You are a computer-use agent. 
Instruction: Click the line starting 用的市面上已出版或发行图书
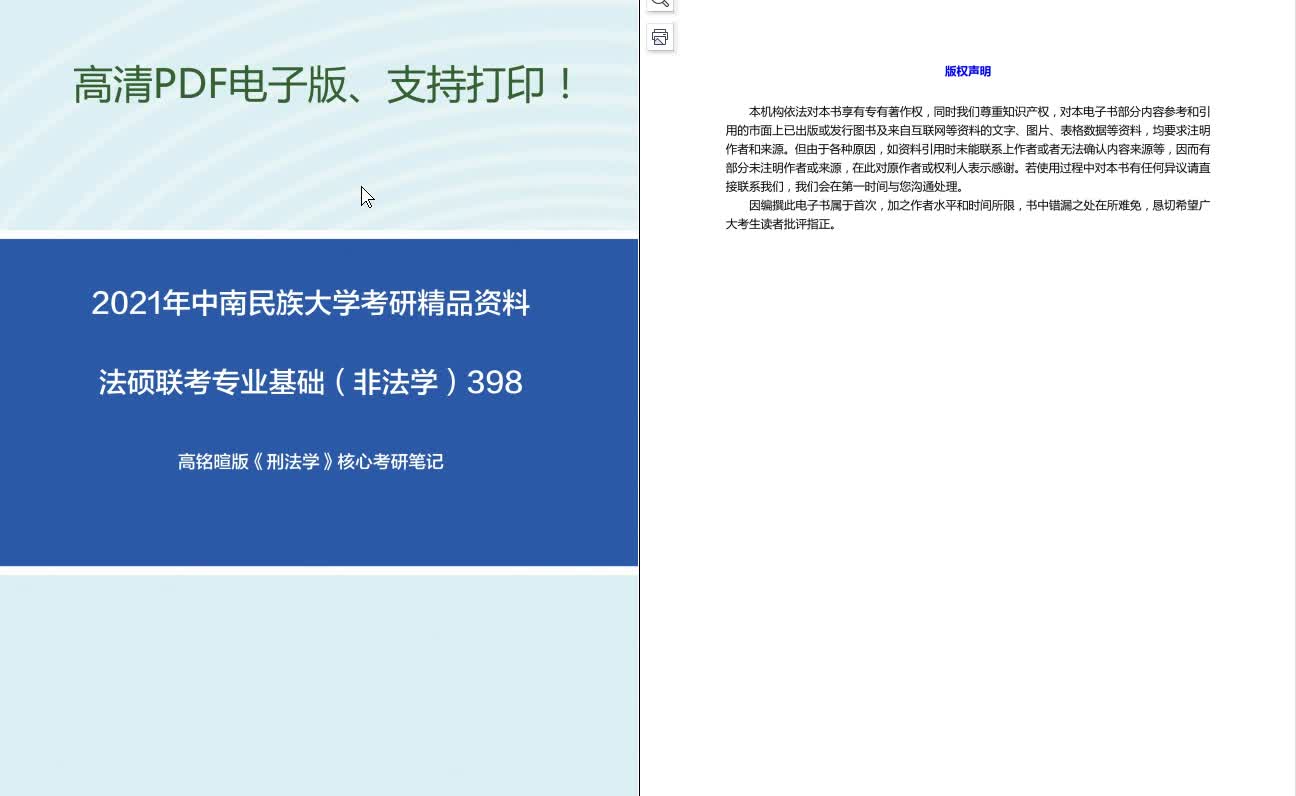(968, 131)
